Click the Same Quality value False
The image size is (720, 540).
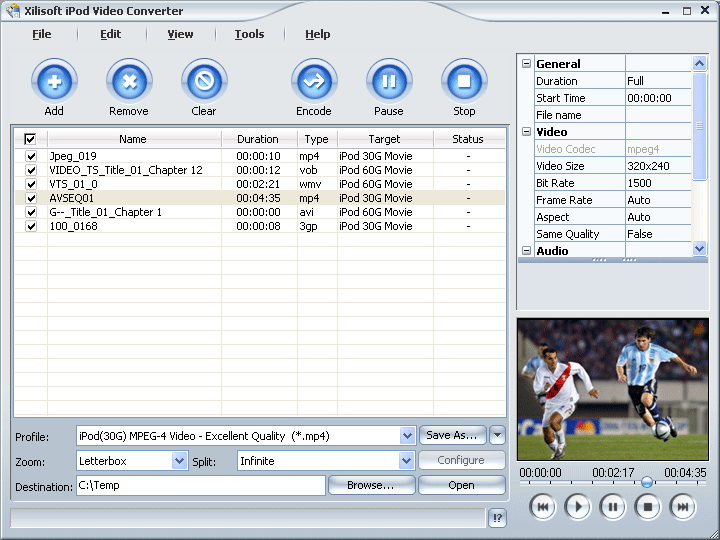pos(658,234)
